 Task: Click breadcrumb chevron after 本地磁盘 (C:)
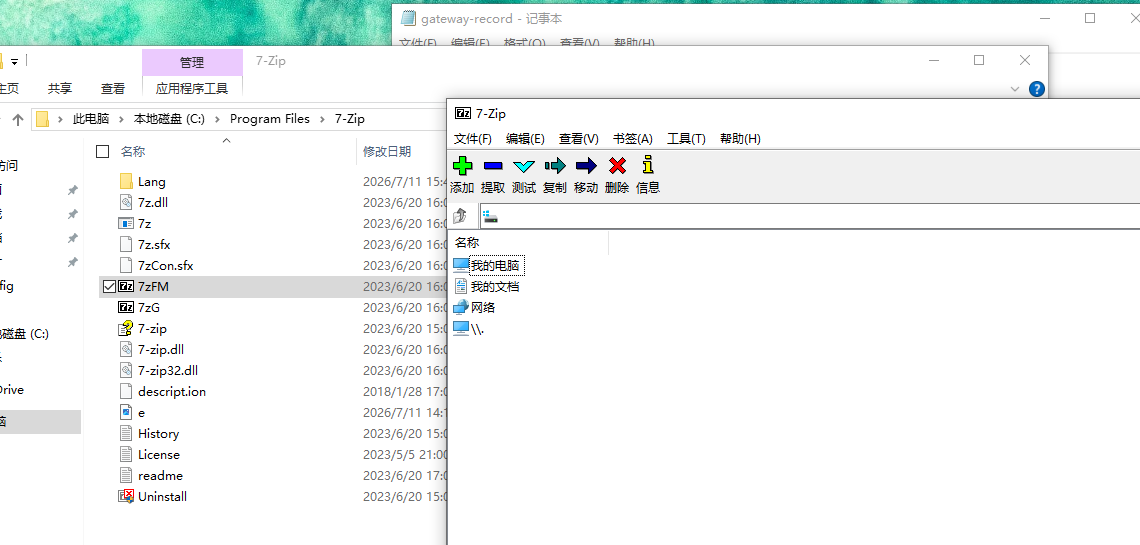coord(217,118)
